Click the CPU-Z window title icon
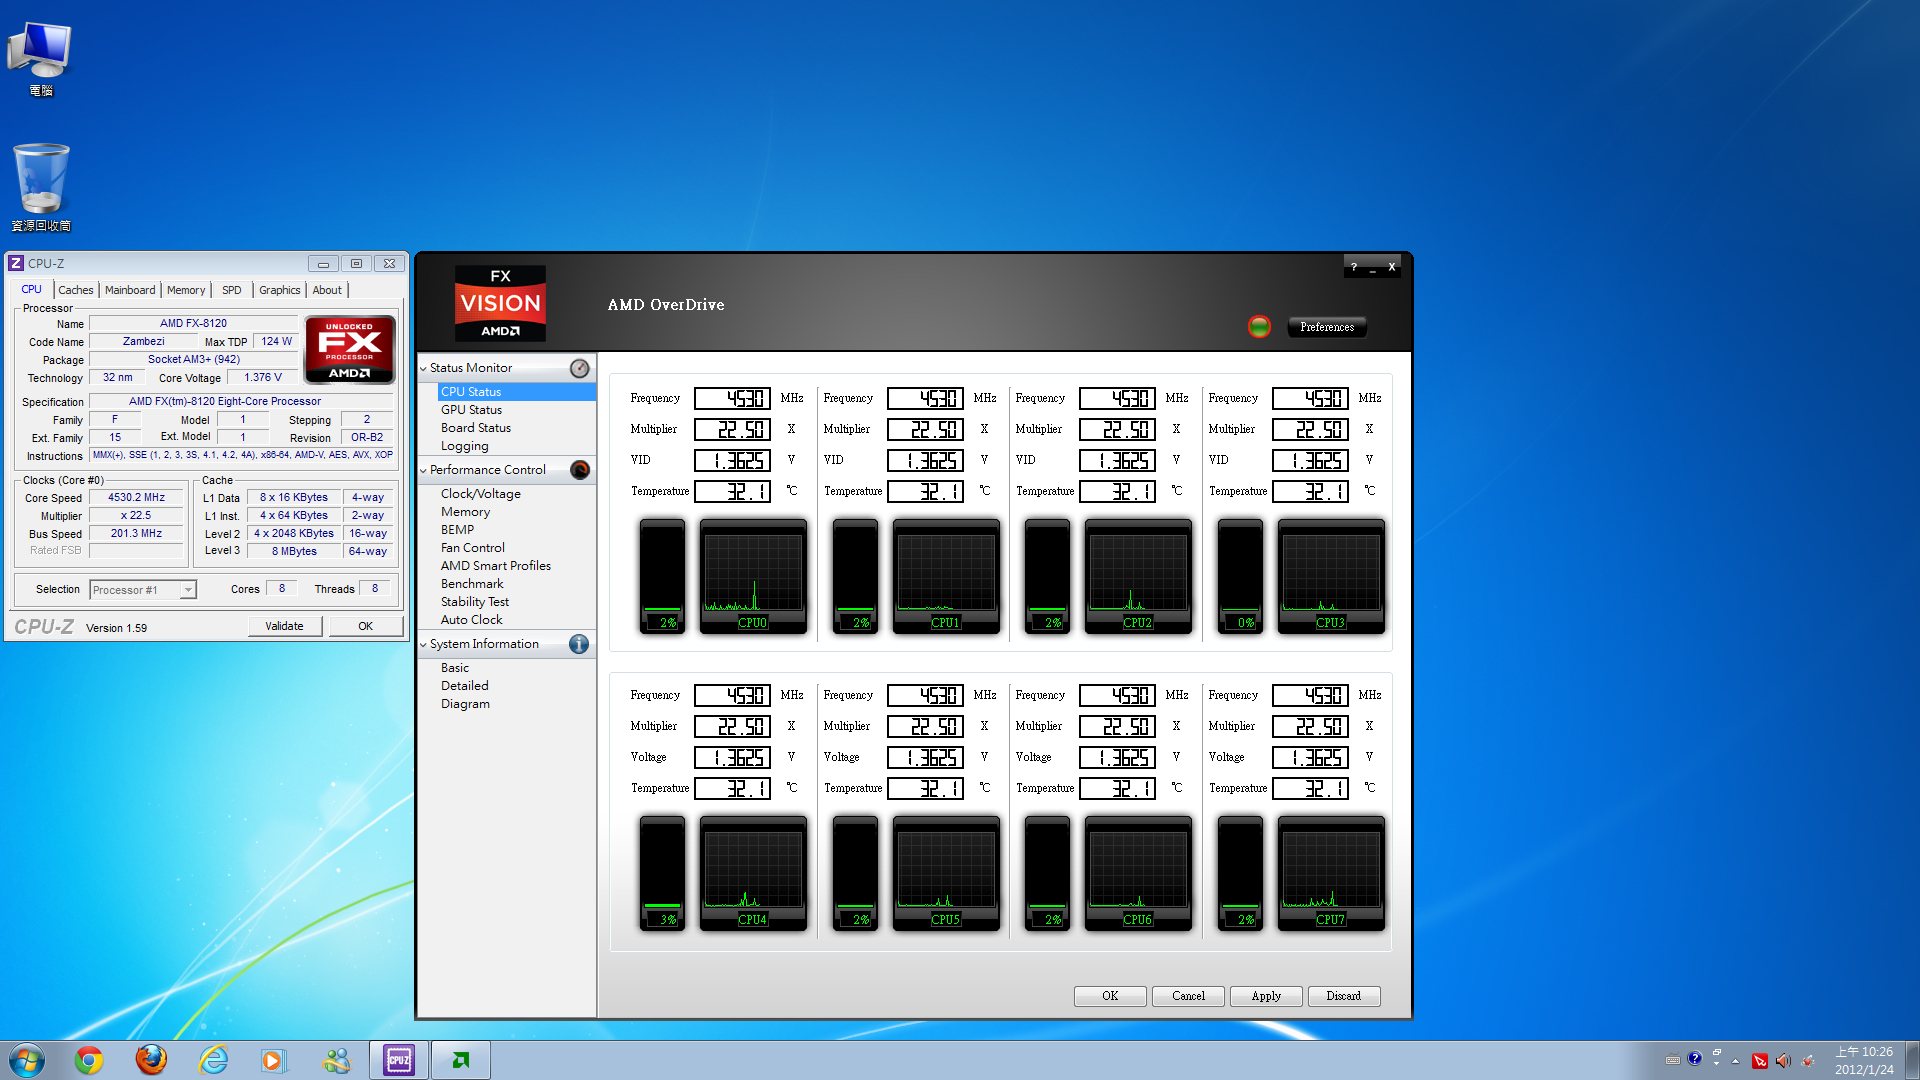Image resolution: width=1920 pixels, height=1080 pixels. 16,263
